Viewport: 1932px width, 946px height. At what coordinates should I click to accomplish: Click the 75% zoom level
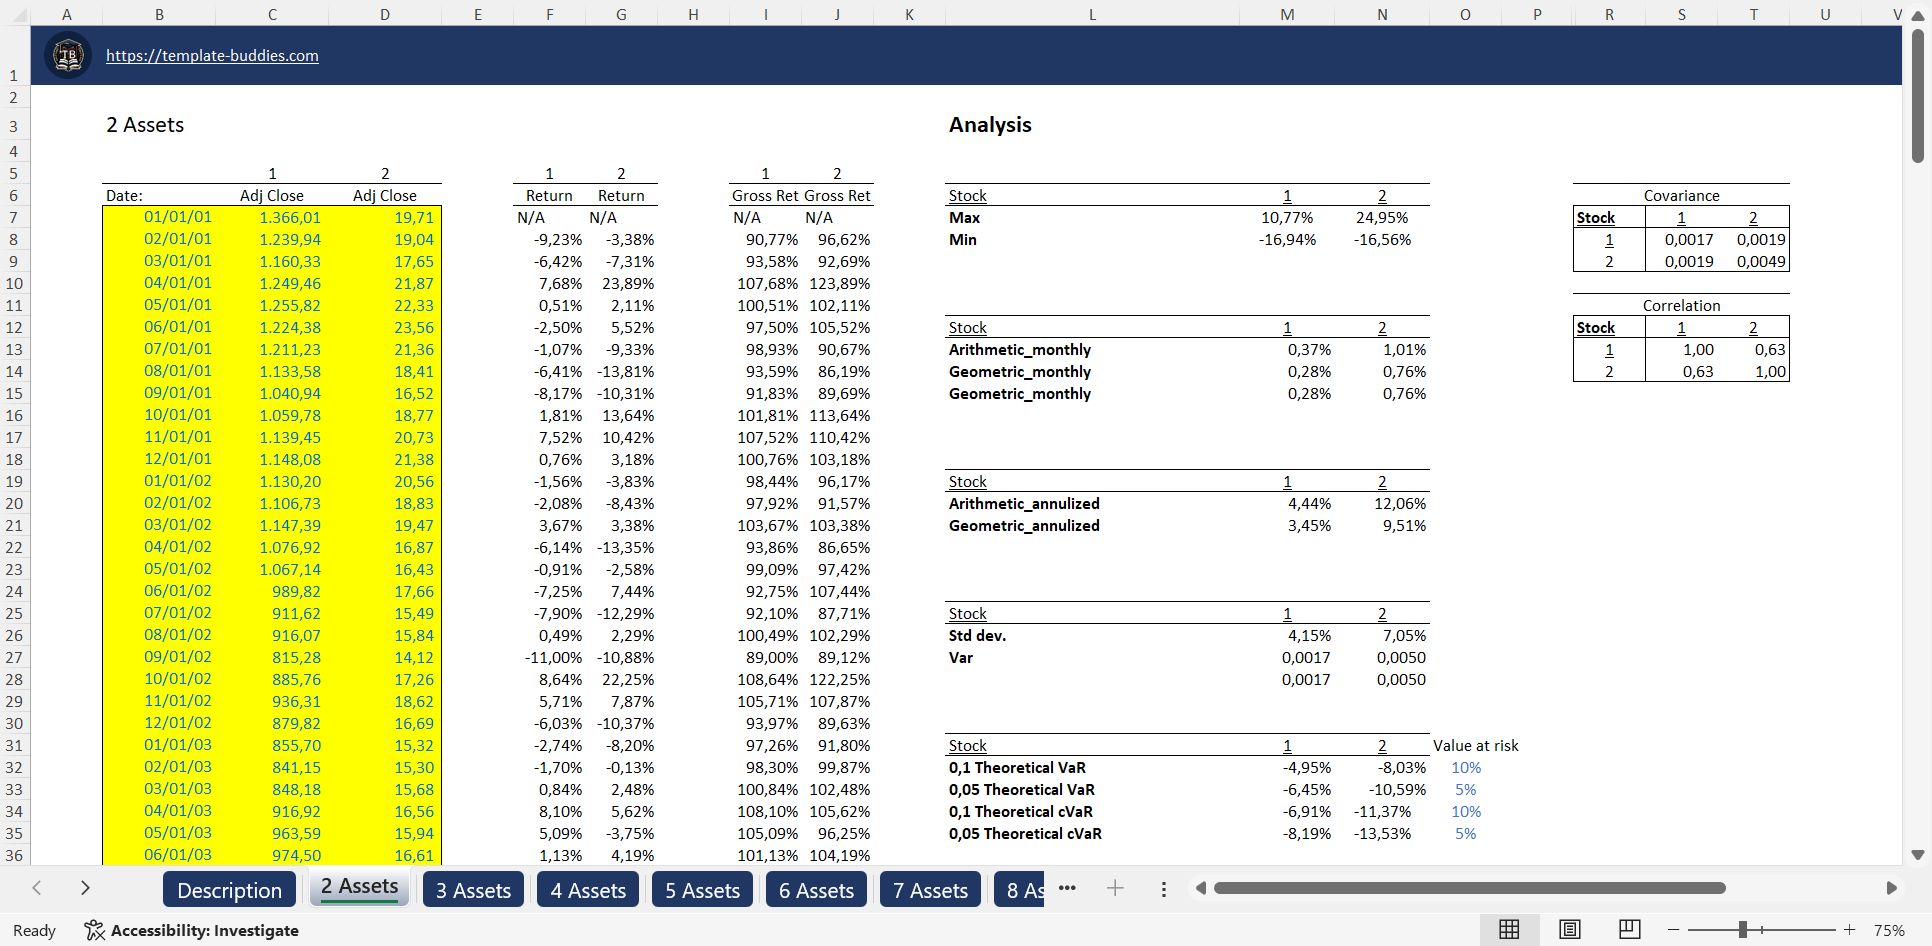[x=1888, y=930]
